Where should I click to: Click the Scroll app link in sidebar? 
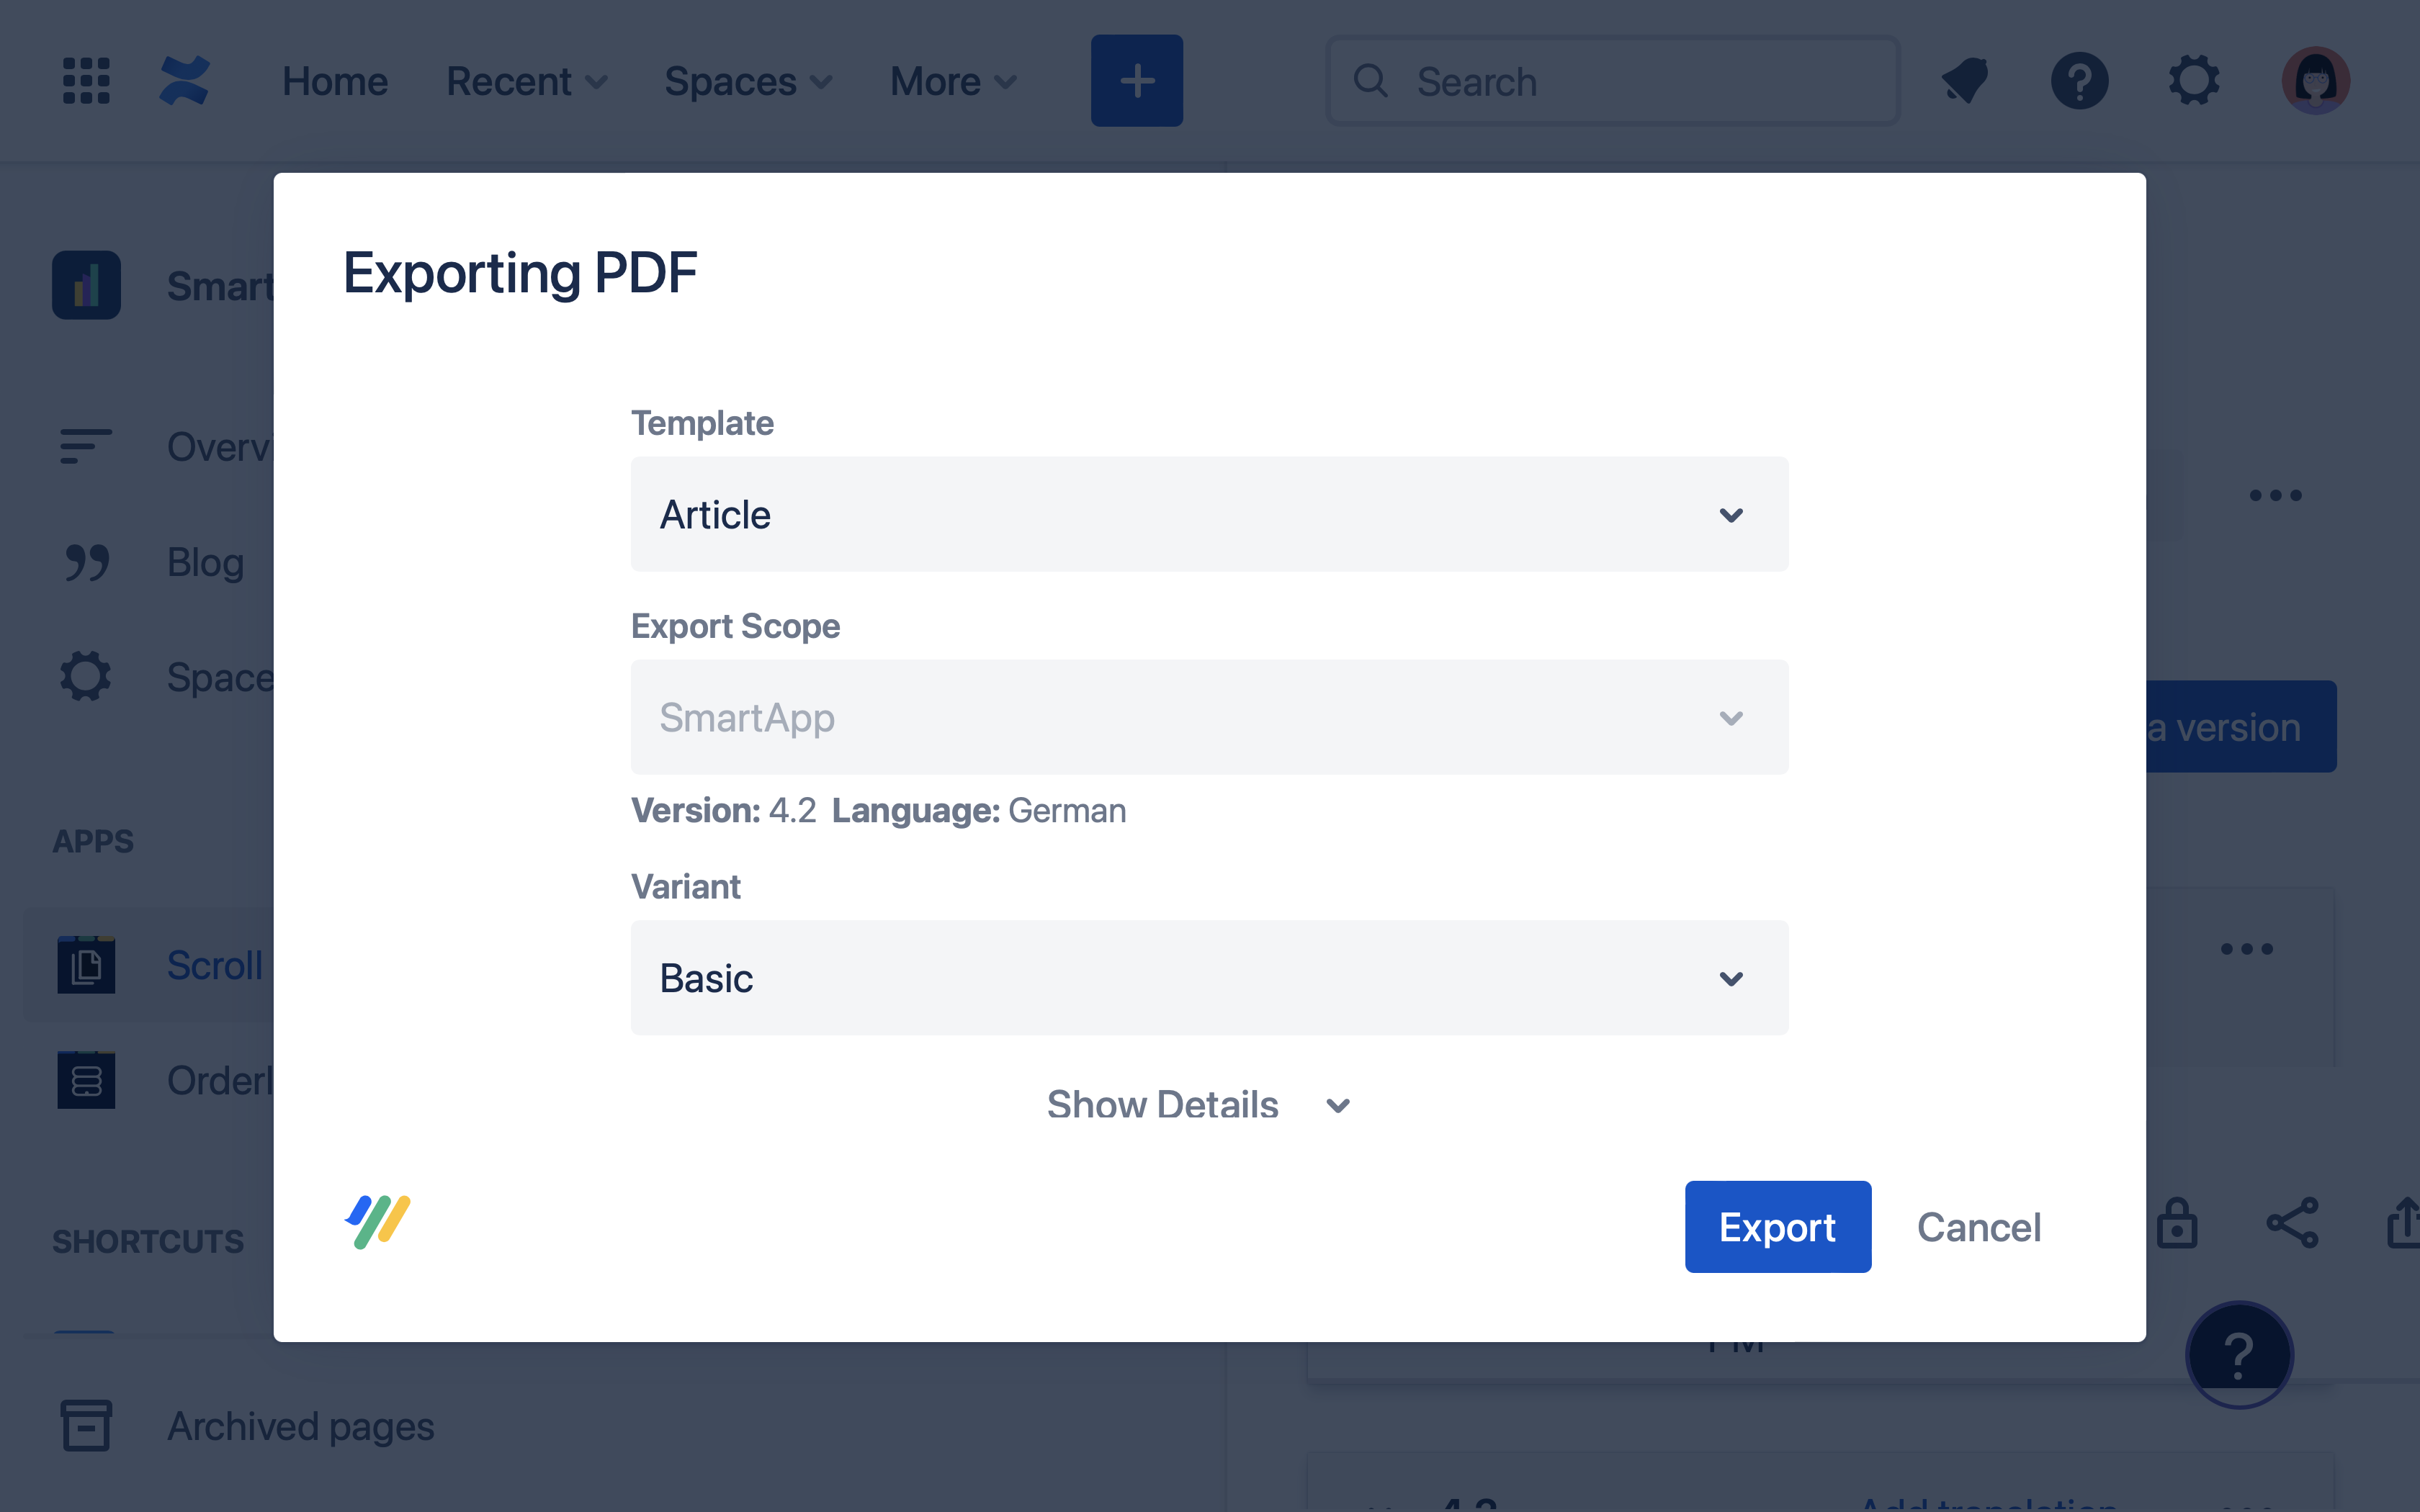point(215,965)
